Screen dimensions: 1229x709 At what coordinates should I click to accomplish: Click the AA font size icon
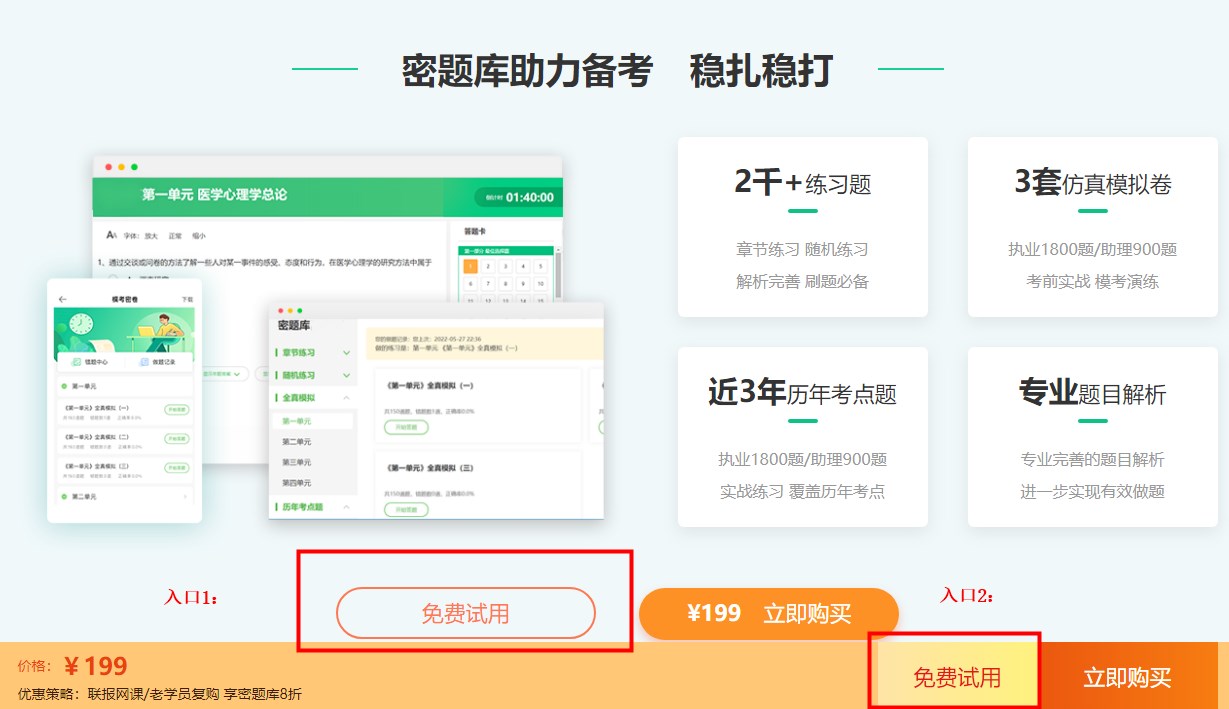110,235
